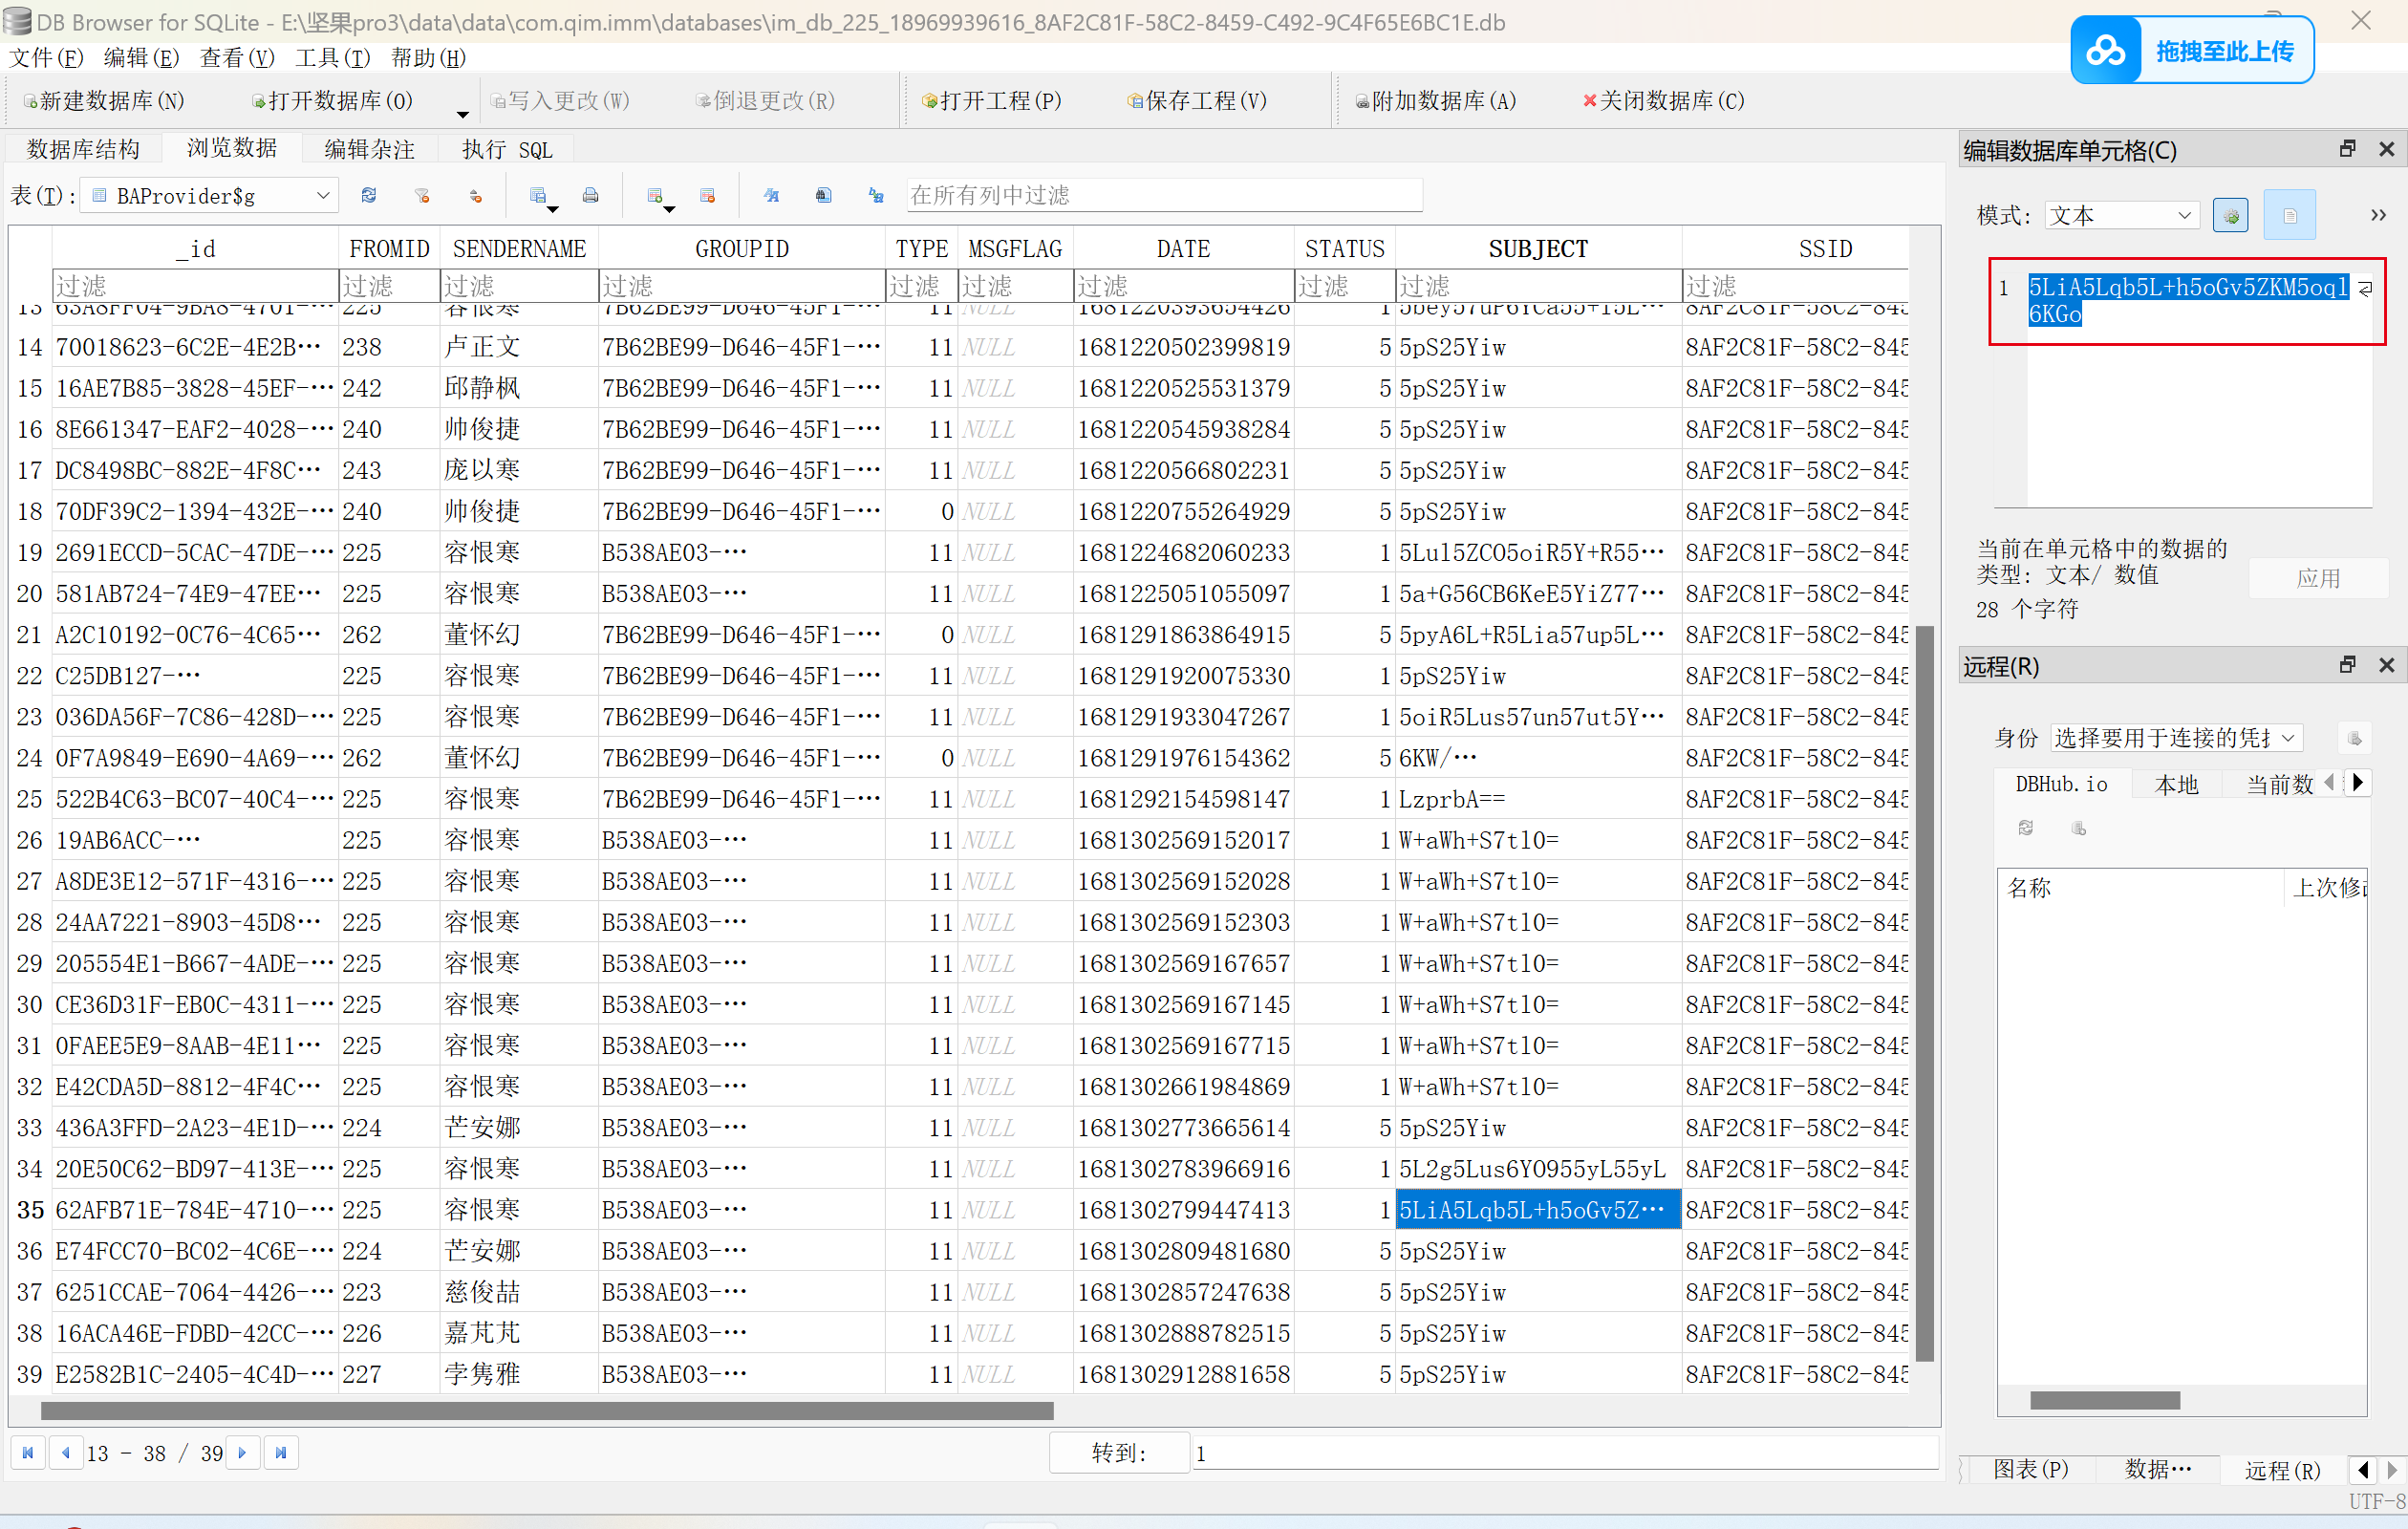
Task: Go to next page of records
Action: (242, 1452)
